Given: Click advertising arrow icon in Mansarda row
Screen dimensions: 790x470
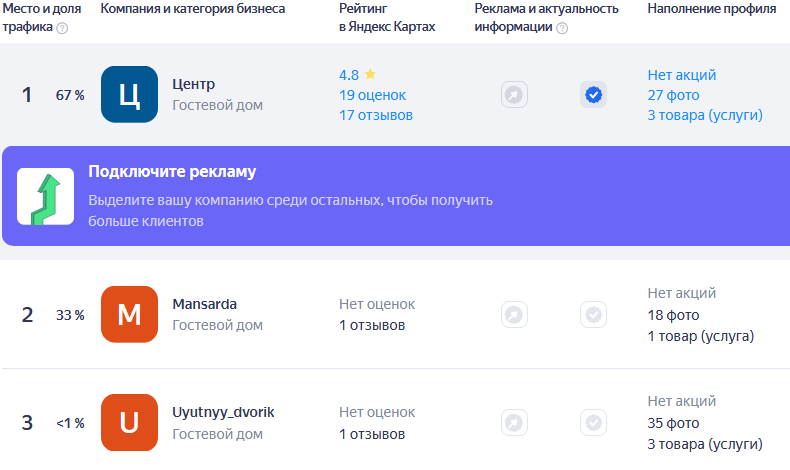Looking at the screenshot, I should (514, 315).
